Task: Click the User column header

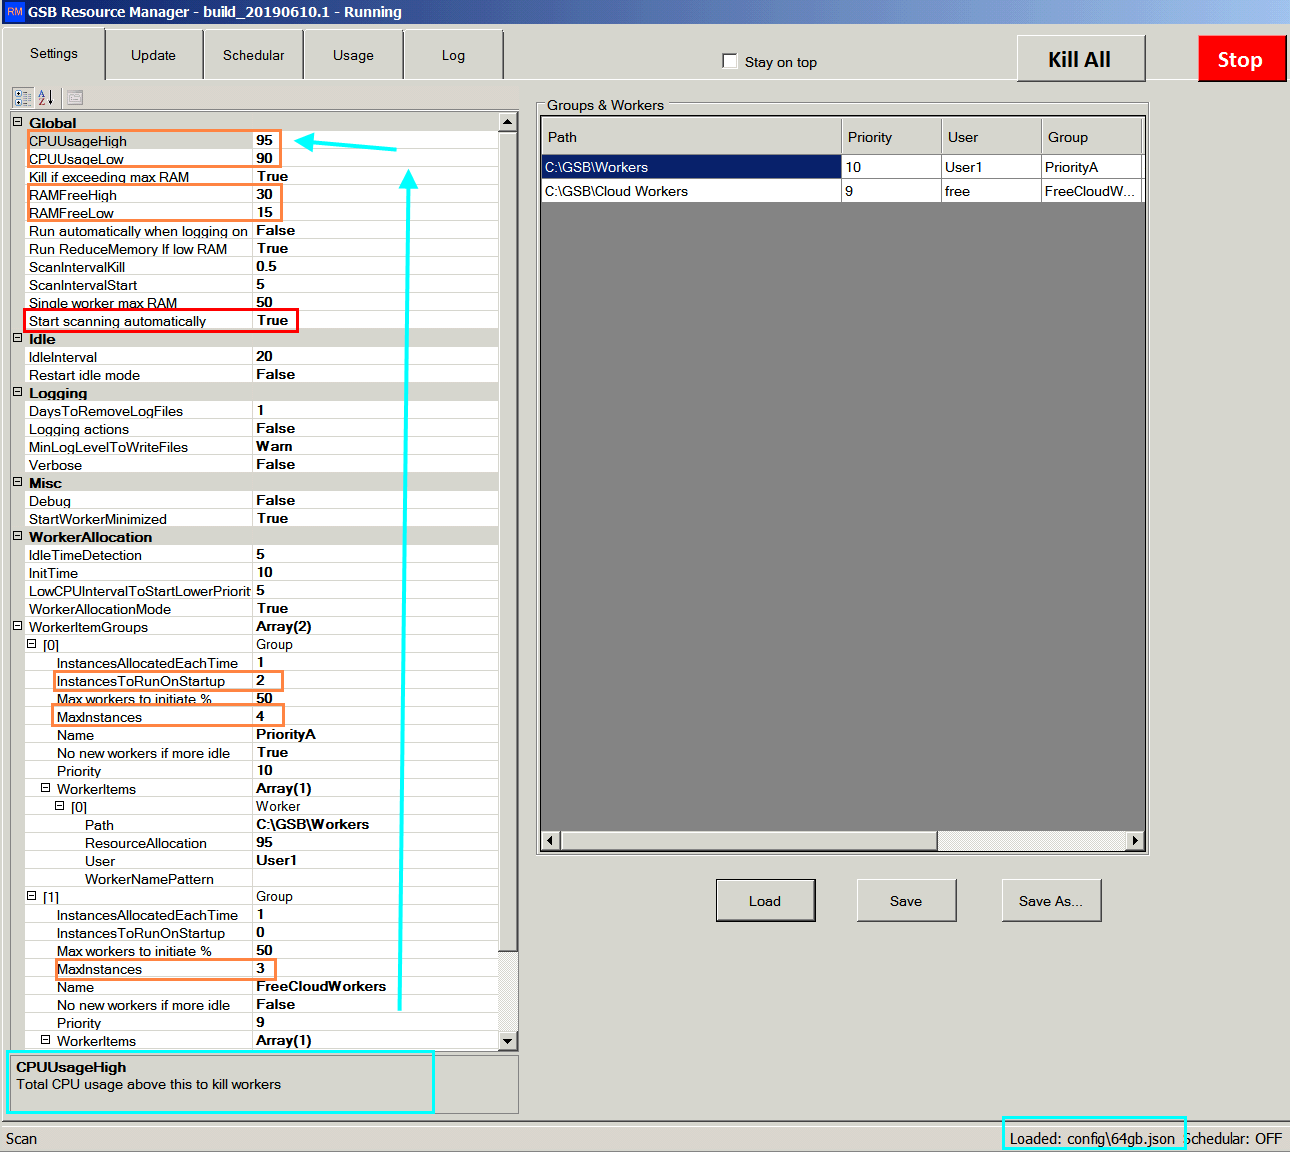Action: coord(991,137)
